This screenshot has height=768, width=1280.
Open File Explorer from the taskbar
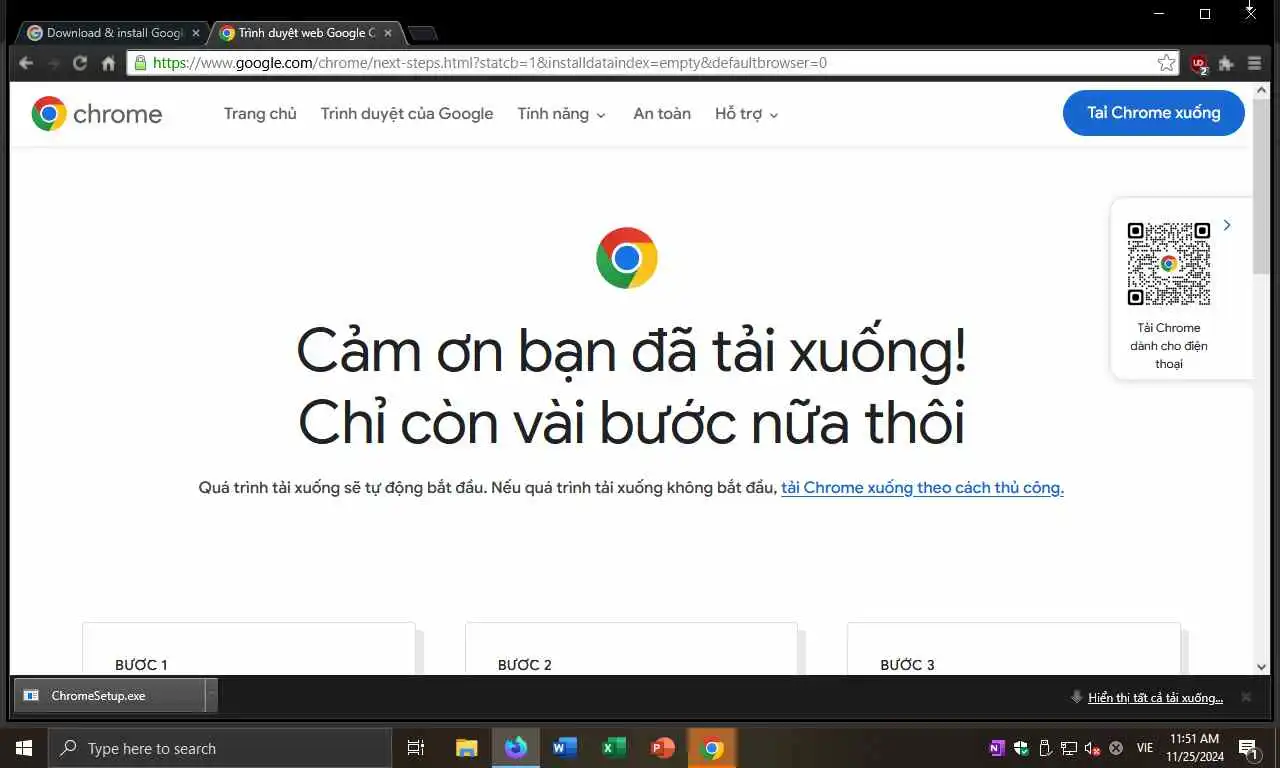[x=467, y=748]
